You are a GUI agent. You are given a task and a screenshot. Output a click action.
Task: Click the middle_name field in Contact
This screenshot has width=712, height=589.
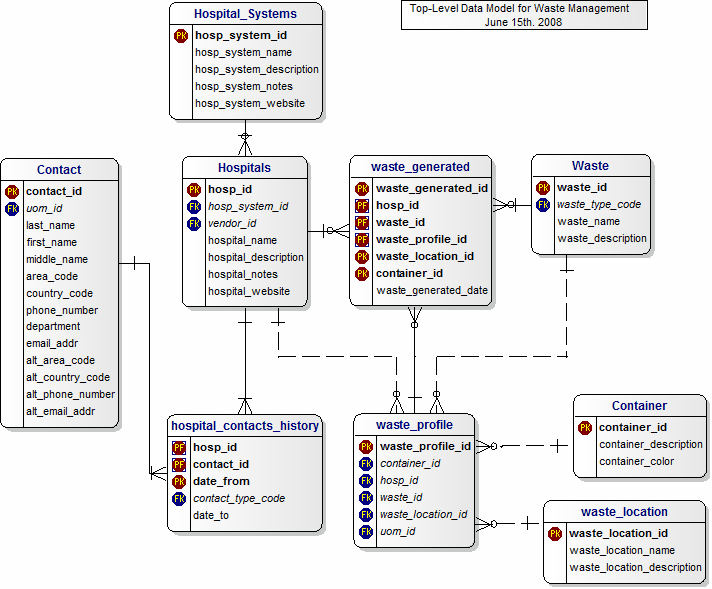57,260
